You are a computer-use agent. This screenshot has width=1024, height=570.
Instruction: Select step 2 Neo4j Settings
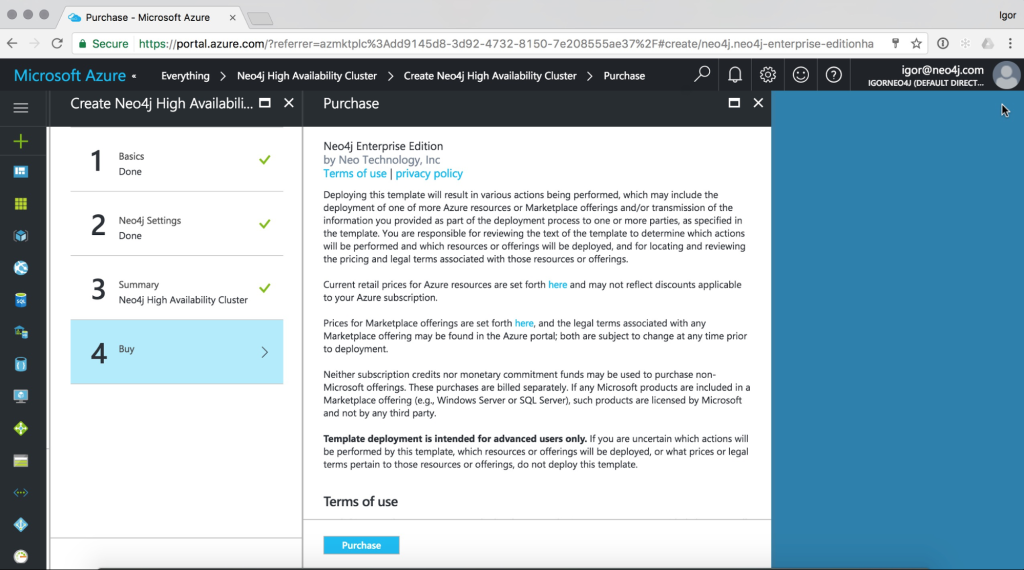click(x=177, y=224)
